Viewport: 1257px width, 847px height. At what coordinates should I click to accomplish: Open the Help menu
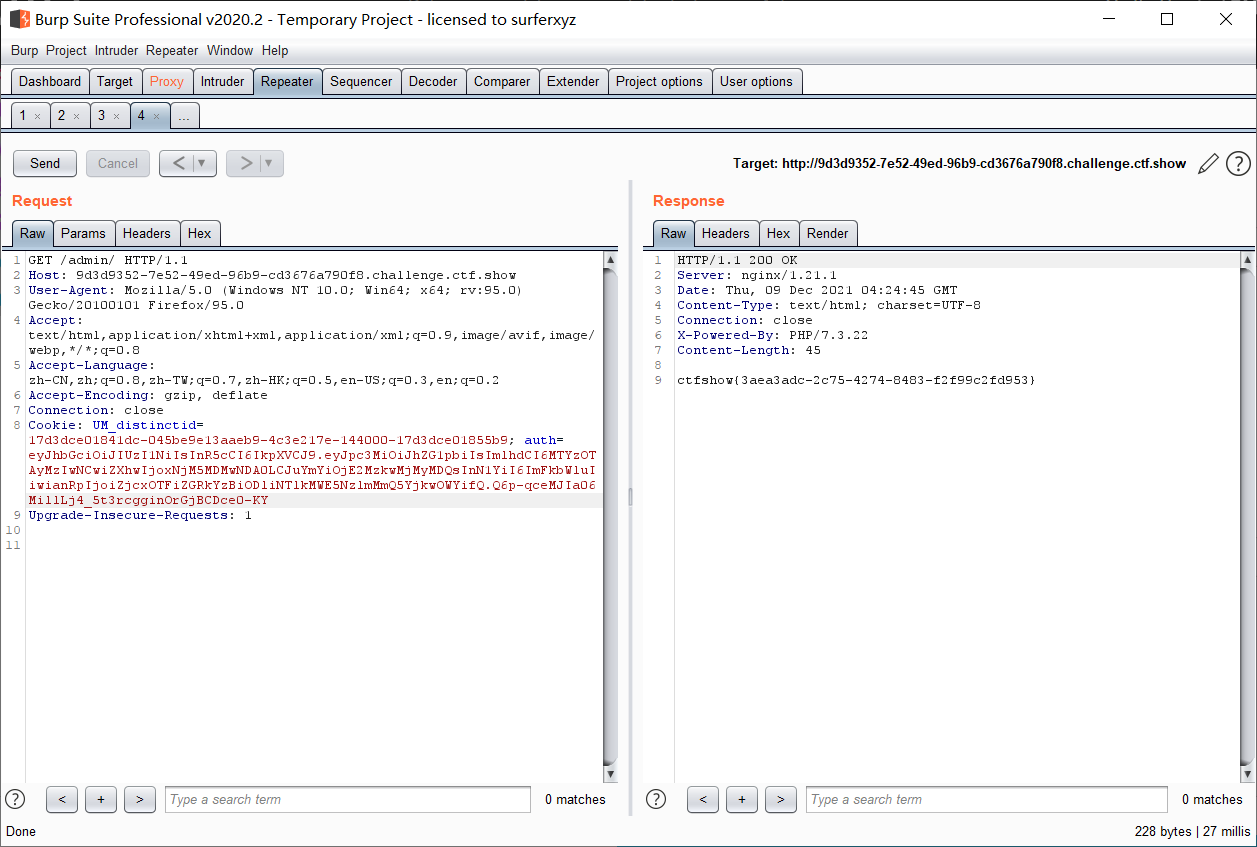click(x=275, y=50)
